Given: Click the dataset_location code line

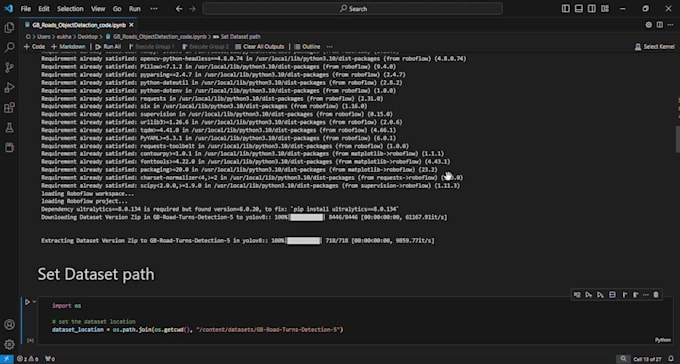Looking at the screenshot, I should pyautogui.click(x=198, y=330).
